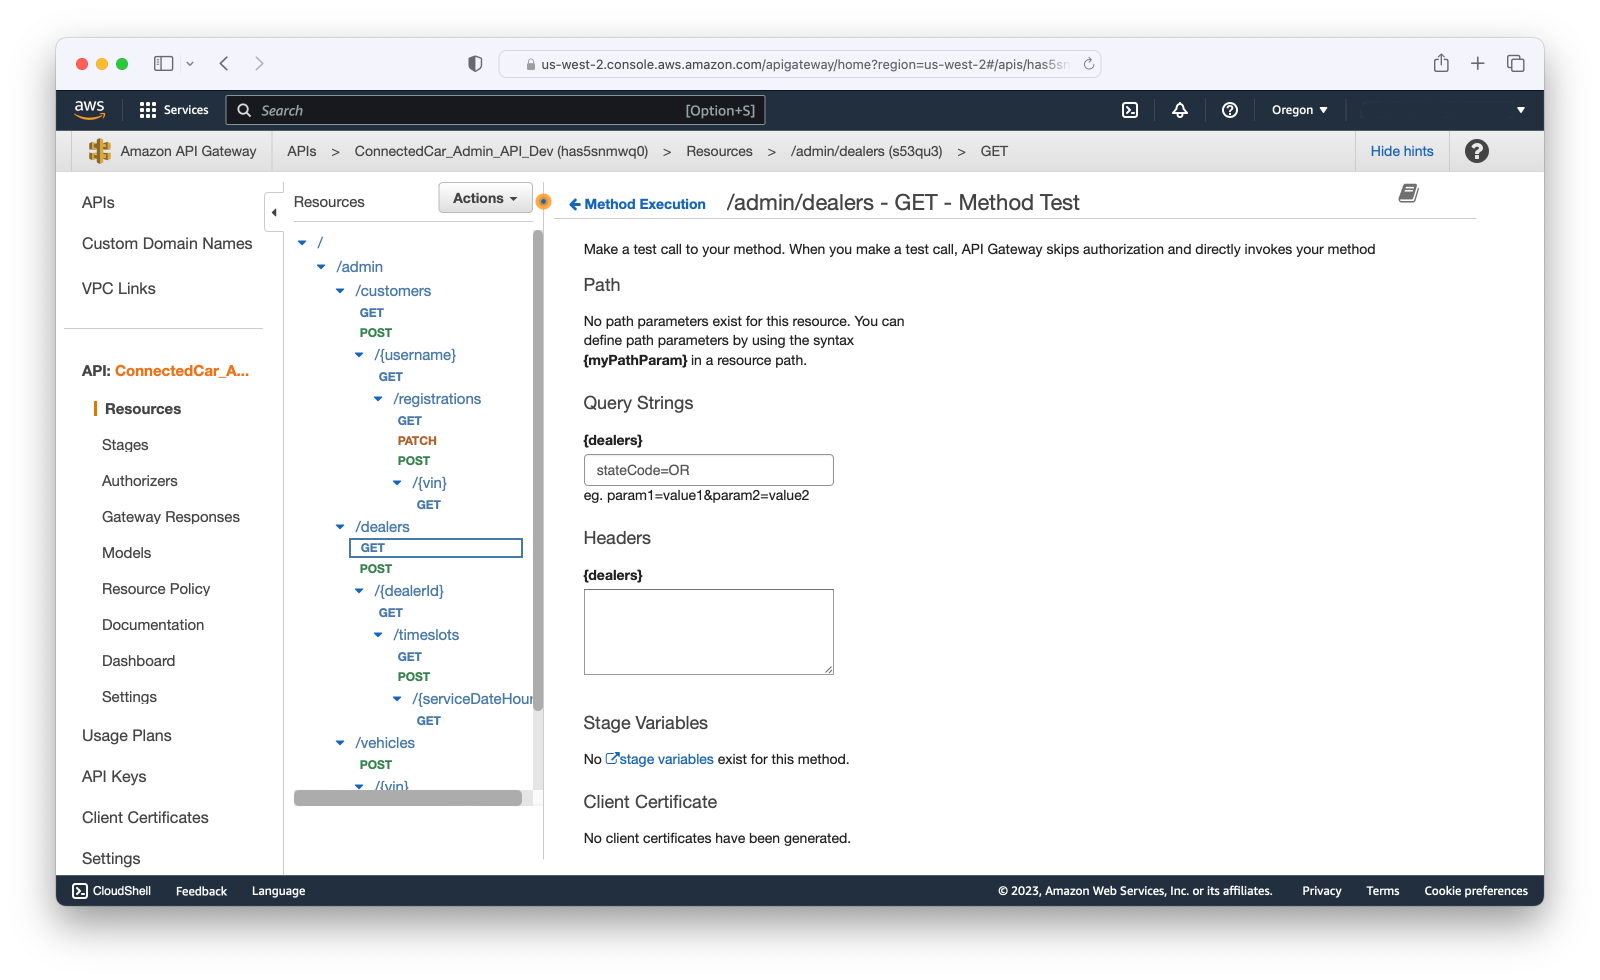Image resolution: width=1600 pixels, height=980 pixels.
Task: Open the Oregon region selector
Action: pos(1299,110)
